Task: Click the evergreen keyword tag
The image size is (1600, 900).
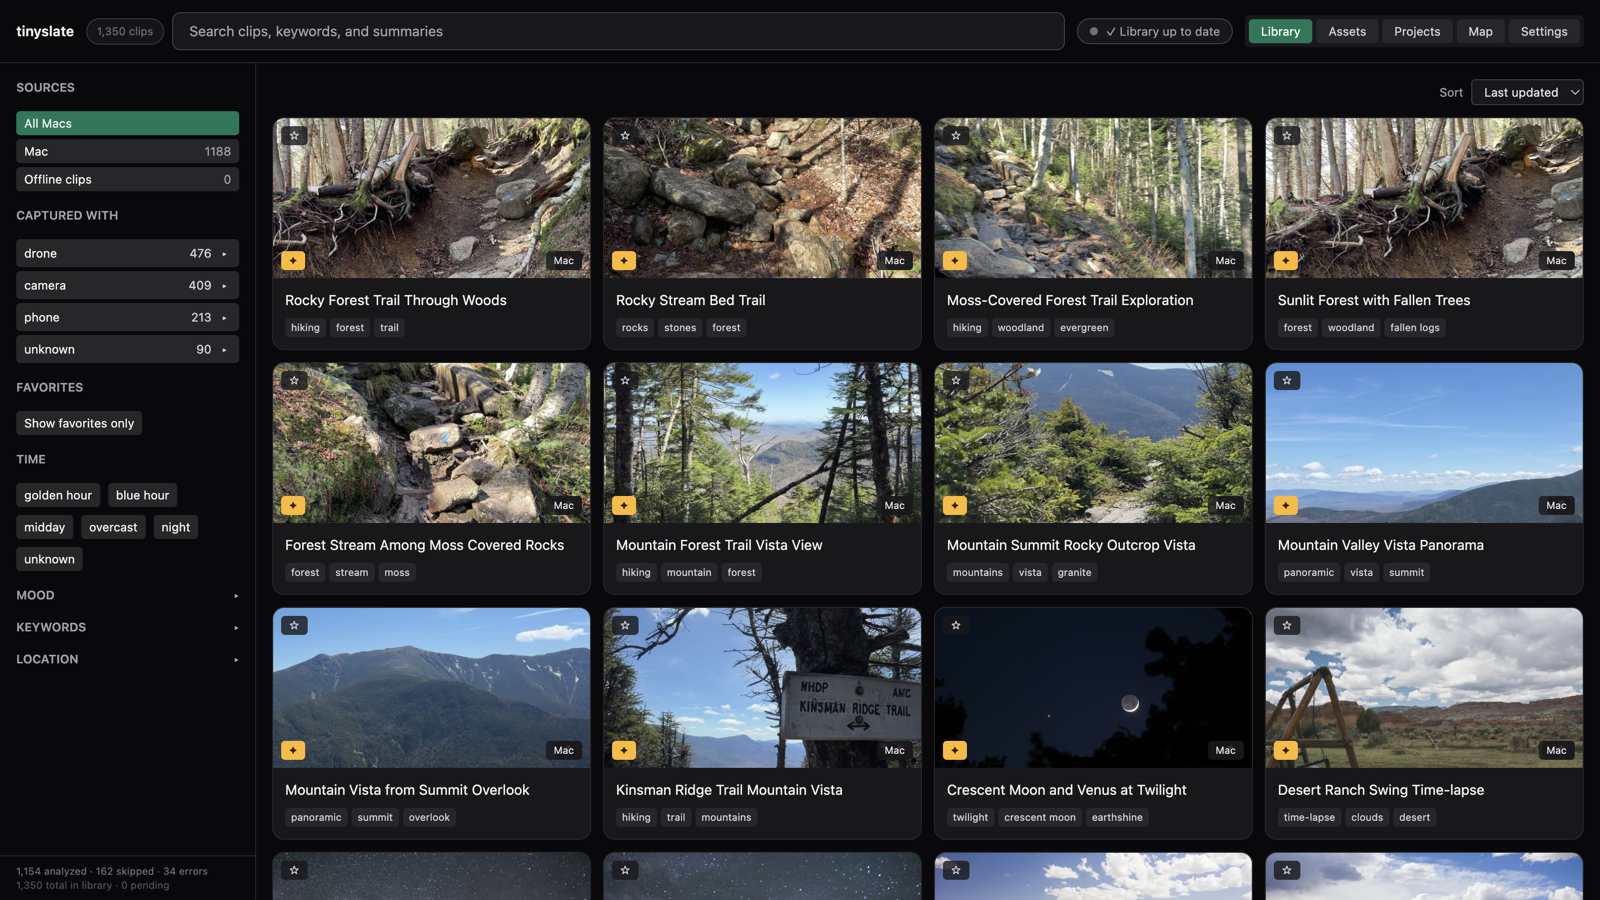Action: 1084,328
